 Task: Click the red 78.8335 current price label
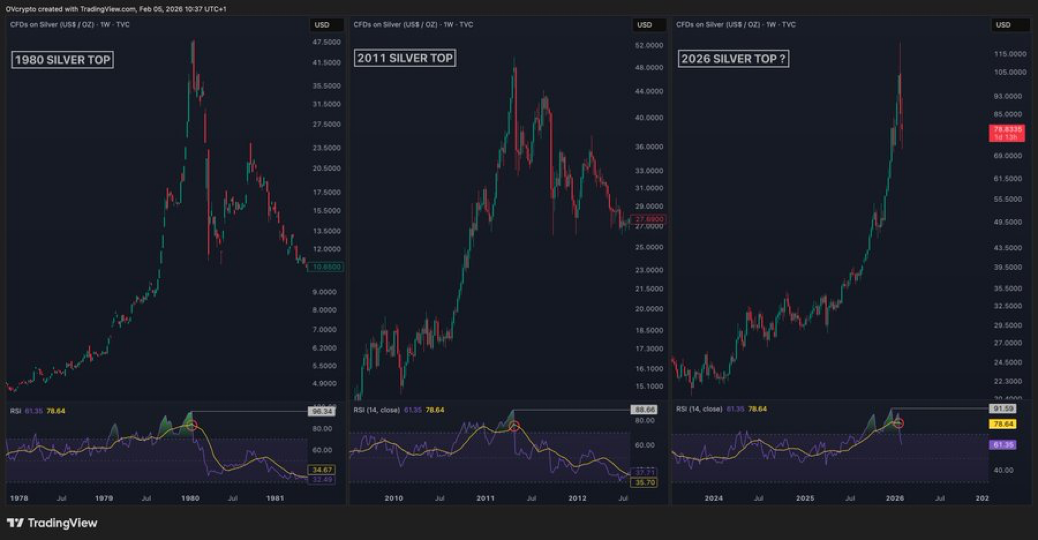pyautogui.click(x=1007, y=133)
